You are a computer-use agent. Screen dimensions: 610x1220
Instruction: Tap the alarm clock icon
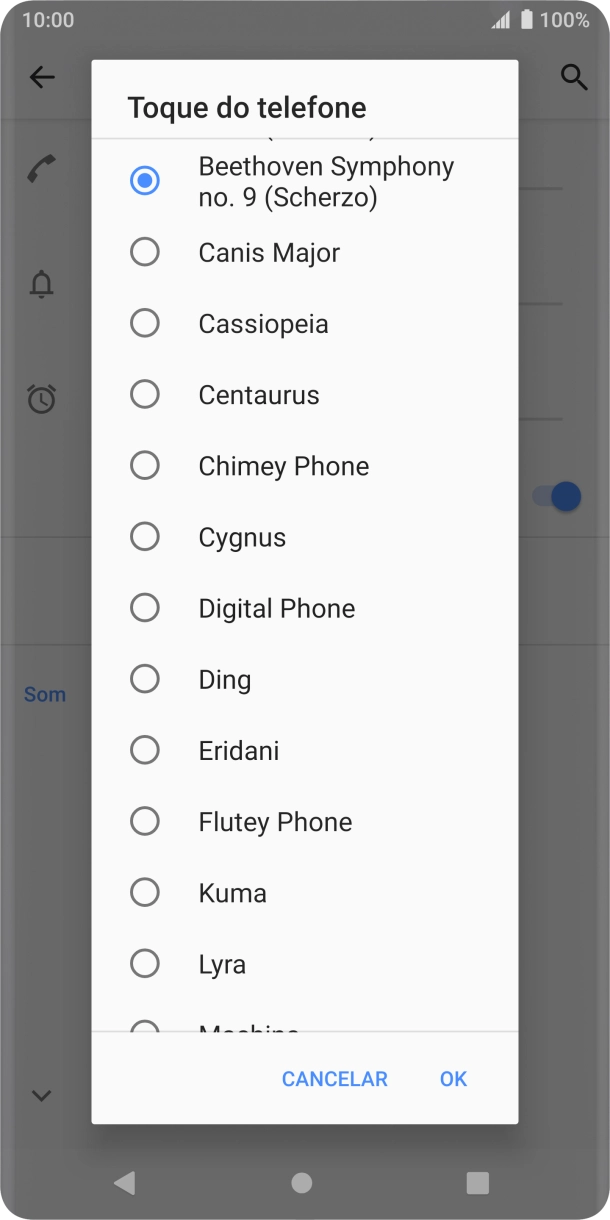(x=41, y=399)
